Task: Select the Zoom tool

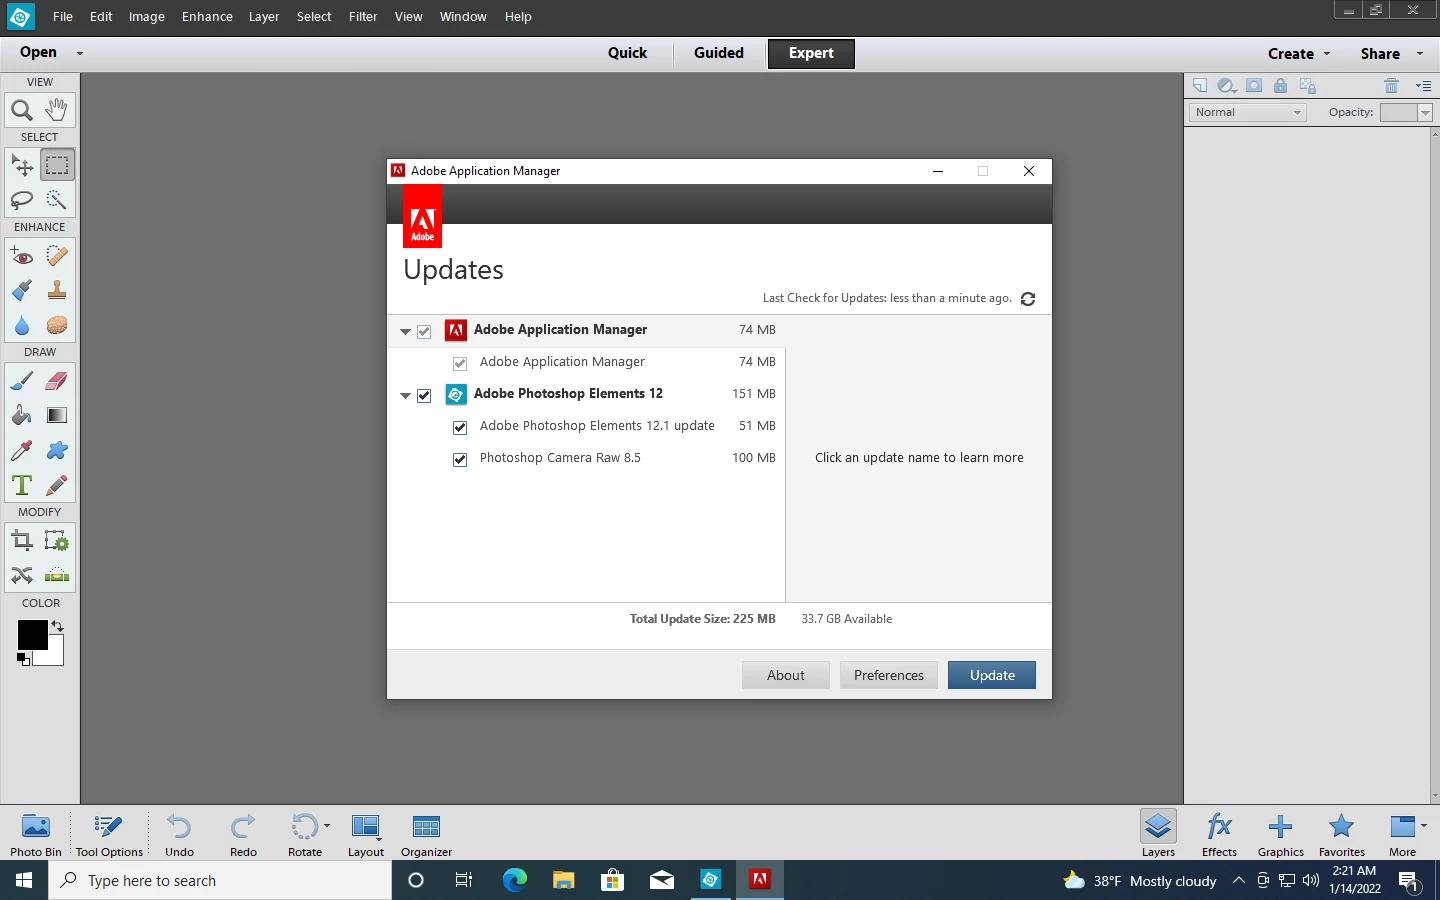Action: coord(22,110)
